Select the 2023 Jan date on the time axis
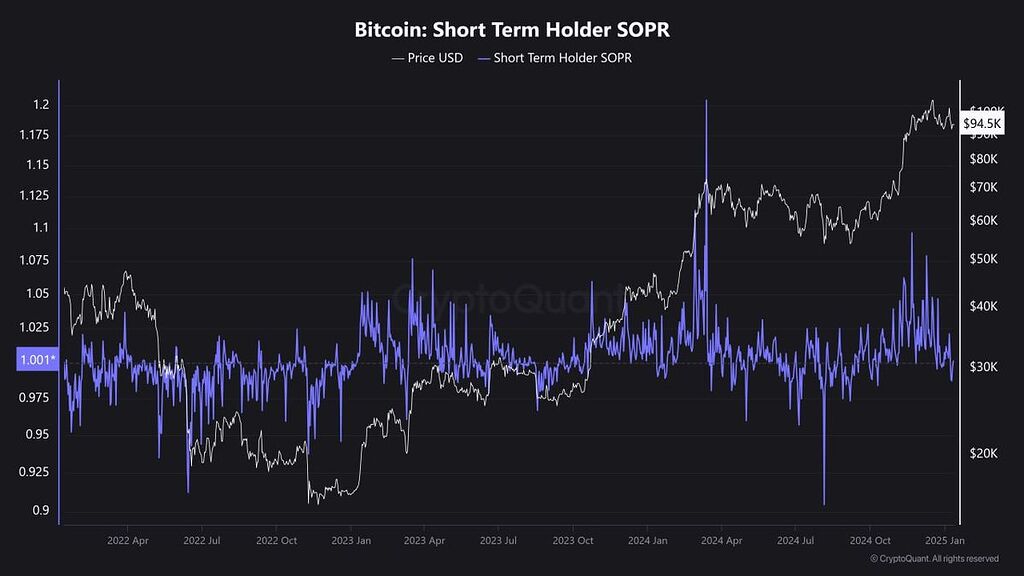Viewport: 1024px width, 576px height. (350, 540)
